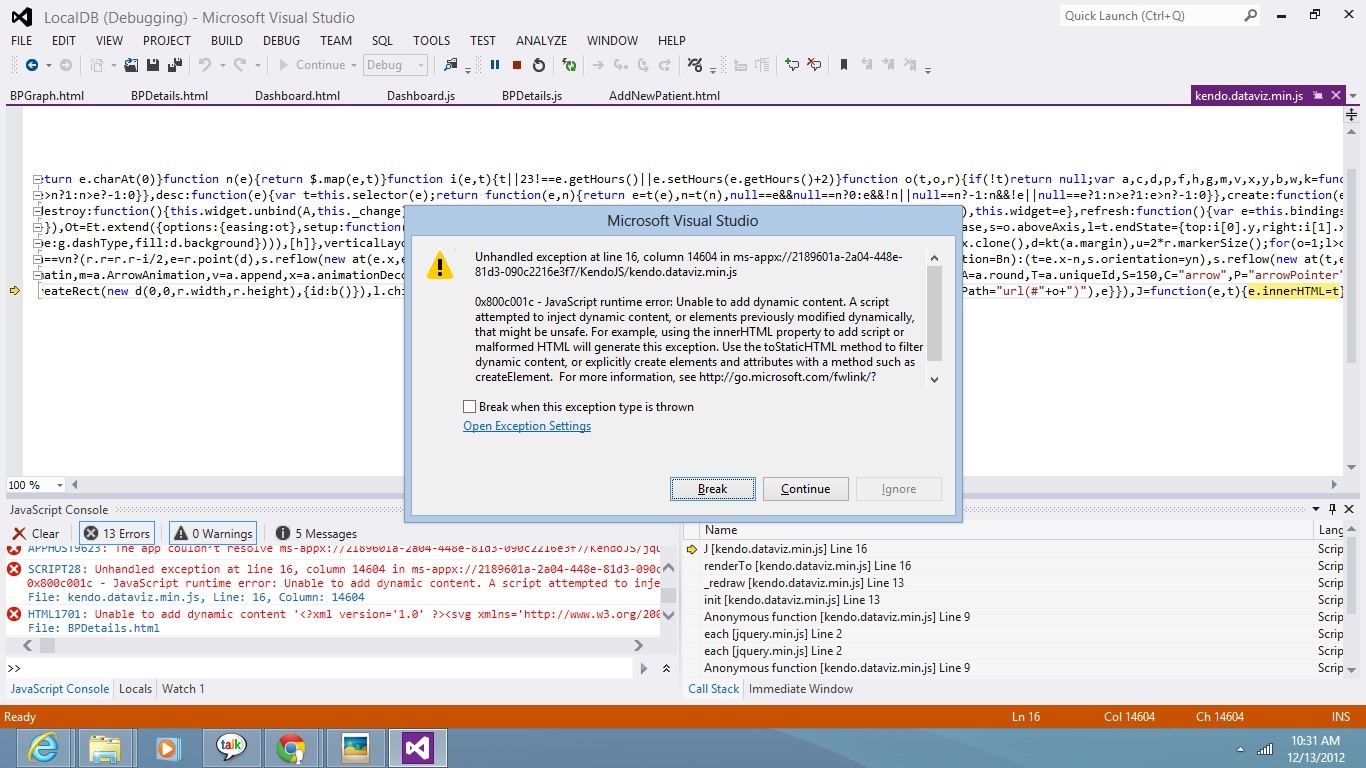This screenshot has height=768, width=1366.
Task: Switch to the Dashboard.js tab
Action: coord(421,96)
